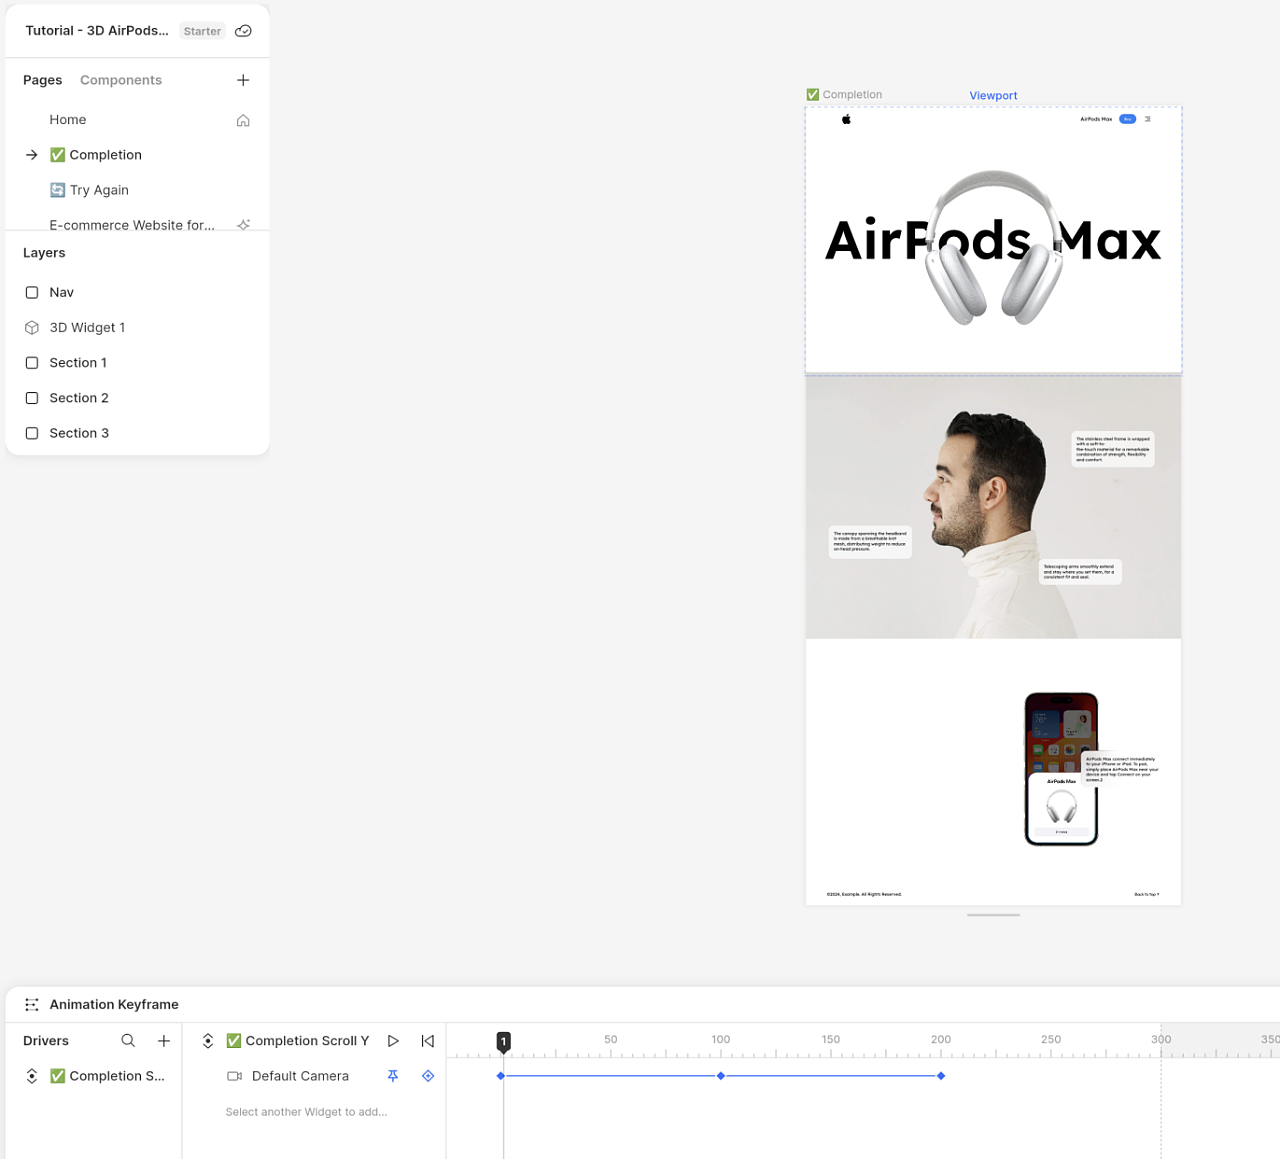Click the canopy headband tooltip card
The image size is (1280, 1159).
point(870,541)
